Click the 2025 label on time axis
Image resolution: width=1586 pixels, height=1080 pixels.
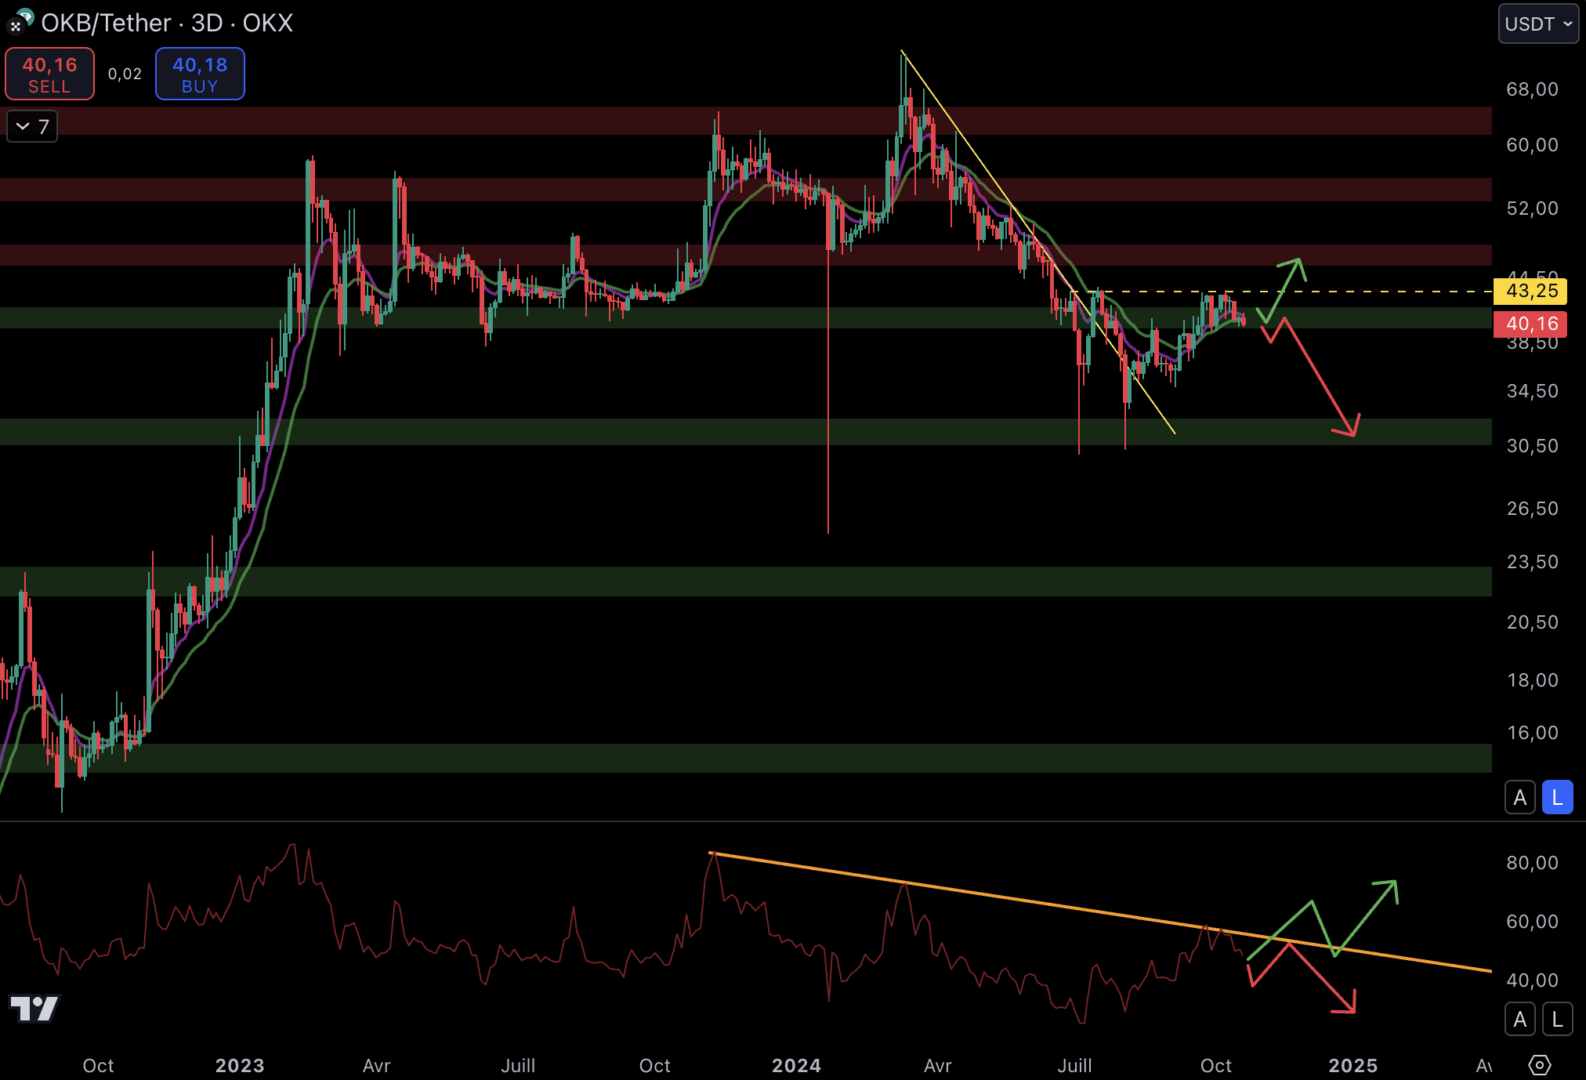(1353, 1066)
